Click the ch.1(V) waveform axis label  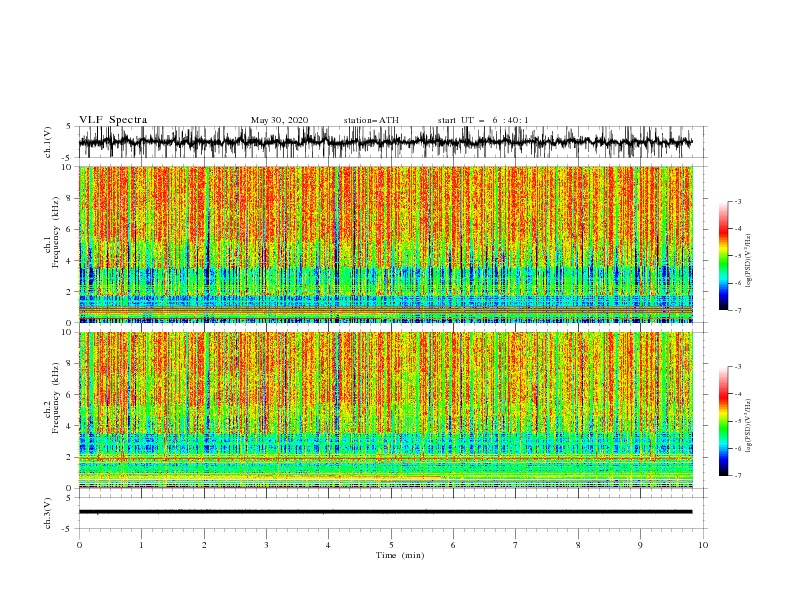click(48, 142)
